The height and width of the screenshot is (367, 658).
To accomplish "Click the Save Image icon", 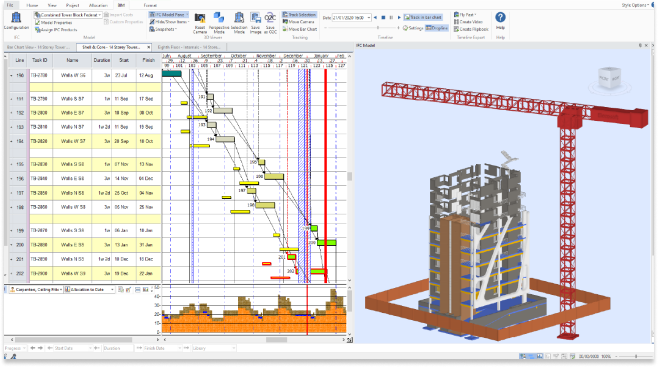I will [256, 23].
